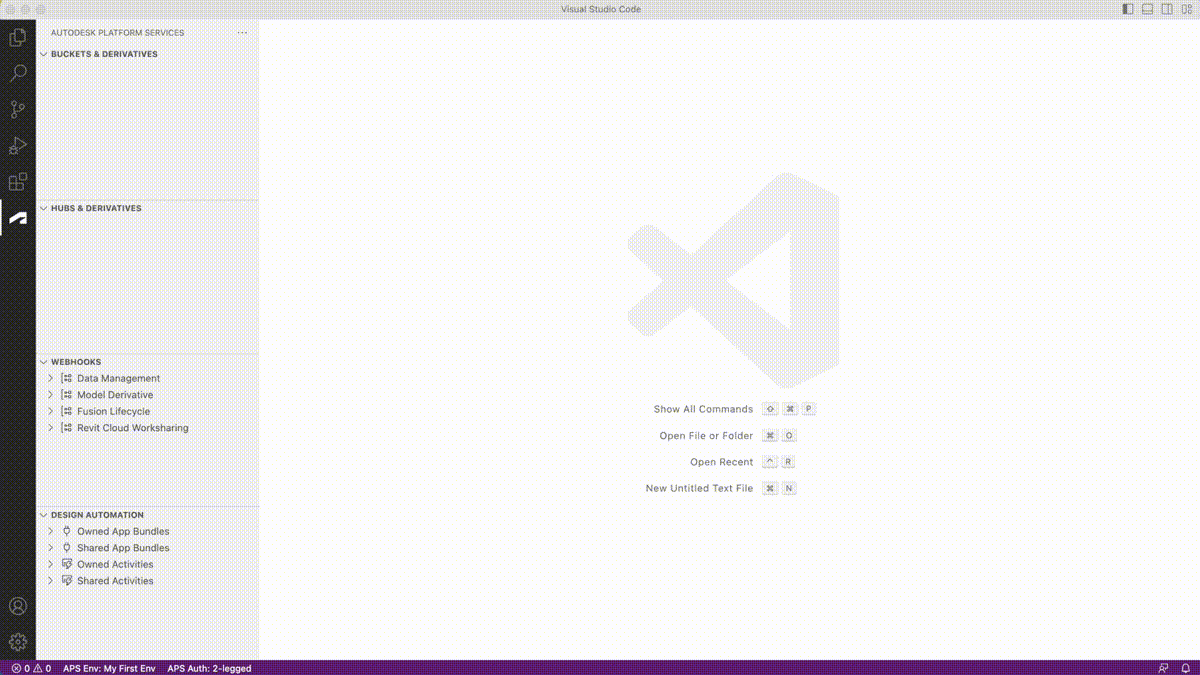
Task: Click New Untitled Text File shortcut
Action: pyautogui.click(x=721, y=488)
